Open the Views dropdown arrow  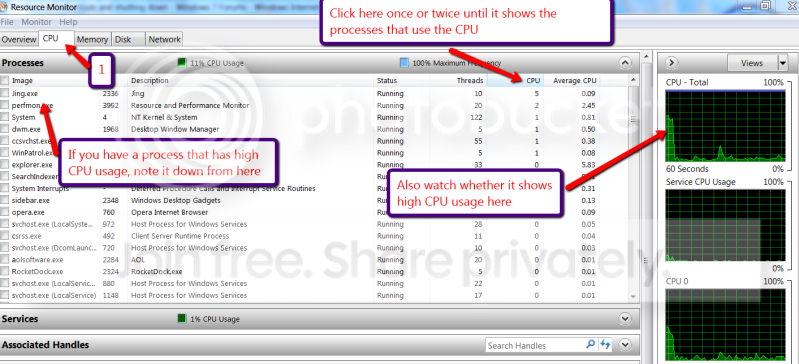pyautogui.click(x=783, y=63)
